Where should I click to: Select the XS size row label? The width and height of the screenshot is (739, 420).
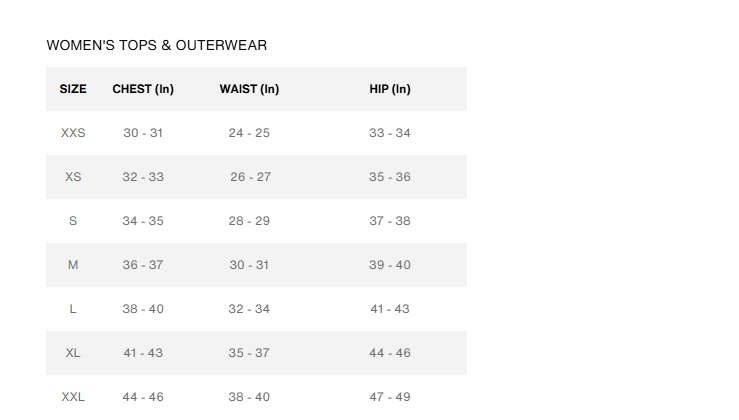[x=73, y=177]
